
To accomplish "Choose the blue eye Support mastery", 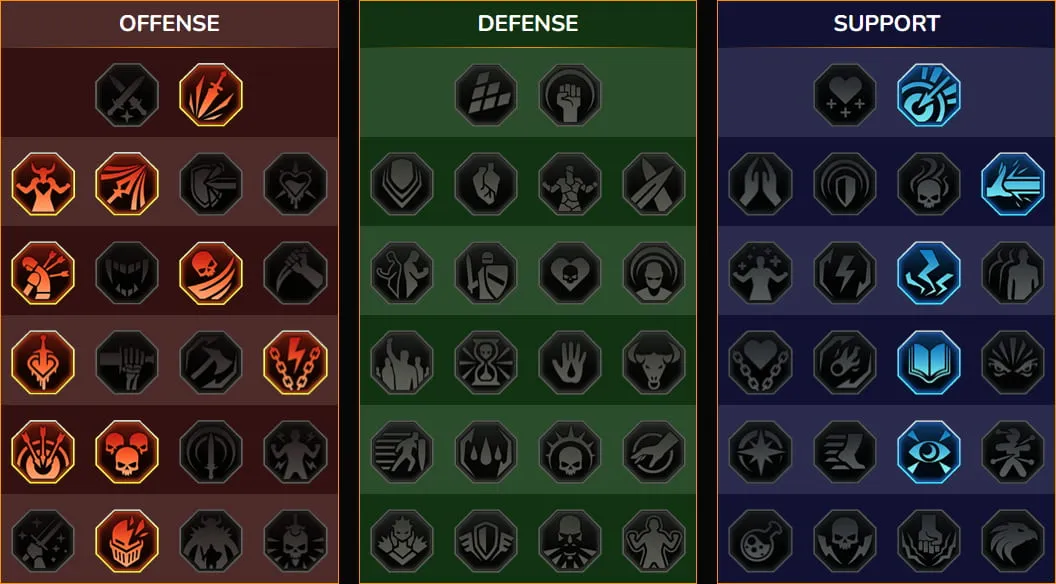I will 929,452.
